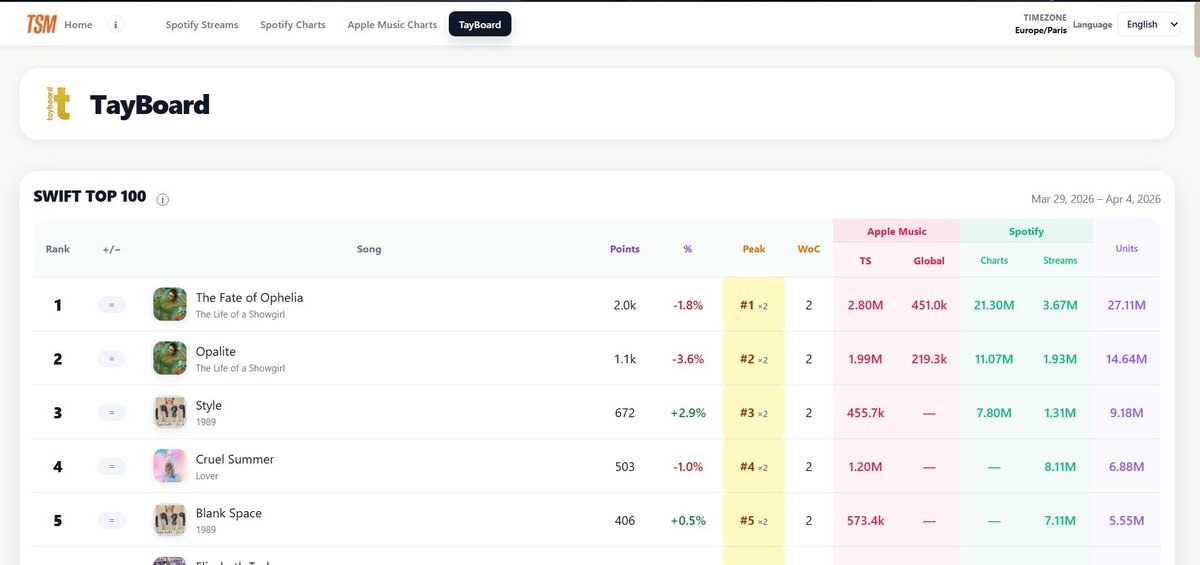
Task: Sort by Rank column header
Action: coord(58,249)
